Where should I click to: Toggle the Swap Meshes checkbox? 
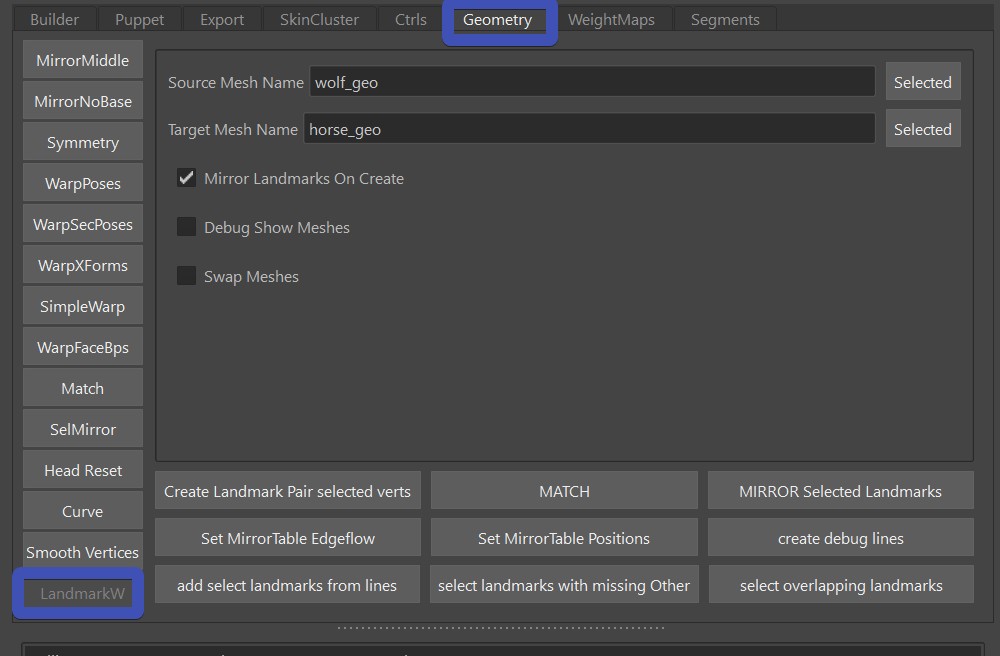187,276
